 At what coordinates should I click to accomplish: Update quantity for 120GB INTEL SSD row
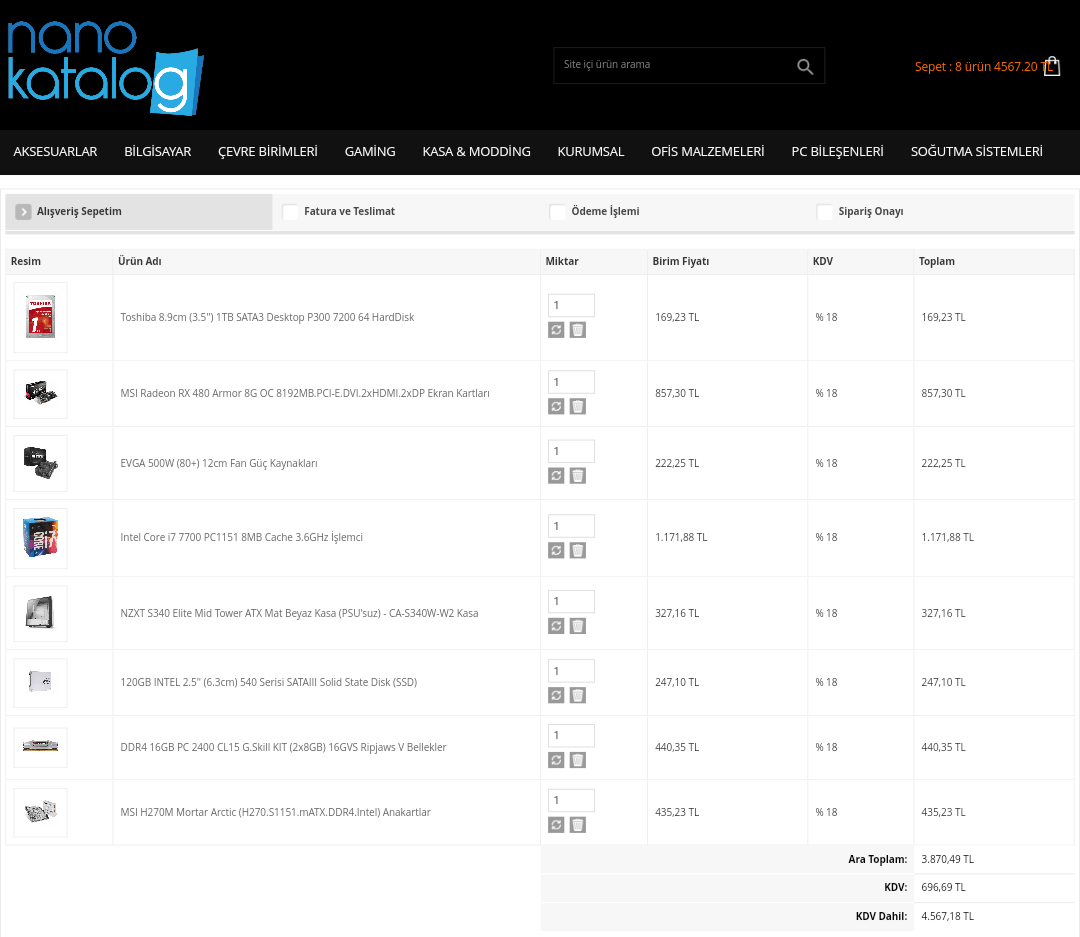tap(556, 695)
